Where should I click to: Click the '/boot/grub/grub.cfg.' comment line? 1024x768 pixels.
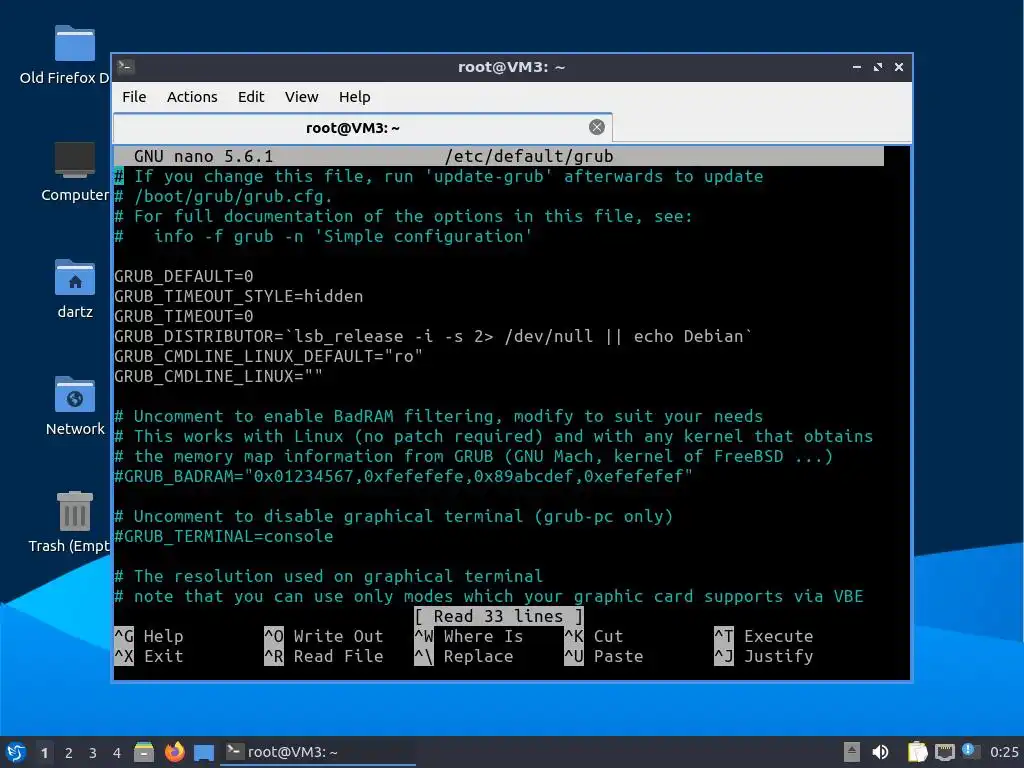(x=223, y=197)
